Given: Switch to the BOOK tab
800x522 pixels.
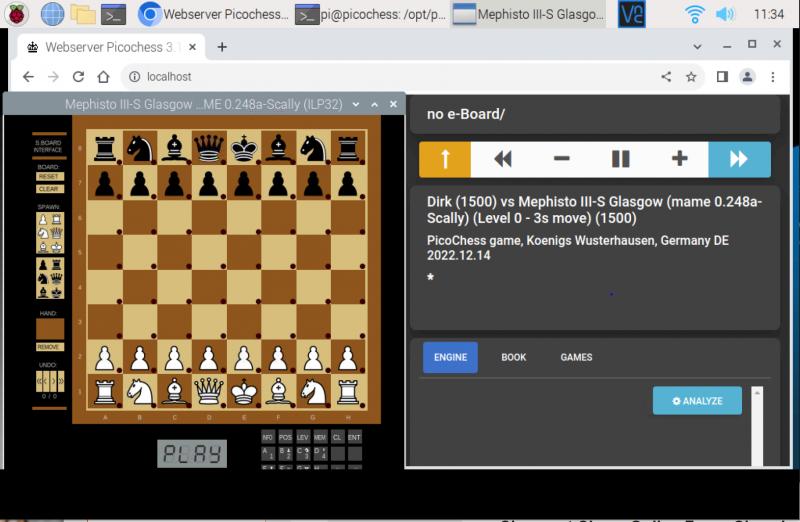Looking at the screenshot, I should (x=513, y=357).
